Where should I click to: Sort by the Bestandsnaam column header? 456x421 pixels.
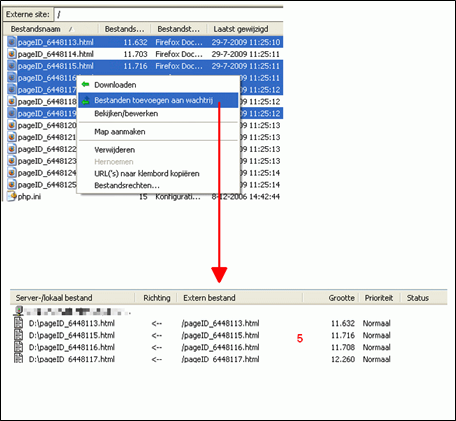pyautogui.click(x=51, y=29)
